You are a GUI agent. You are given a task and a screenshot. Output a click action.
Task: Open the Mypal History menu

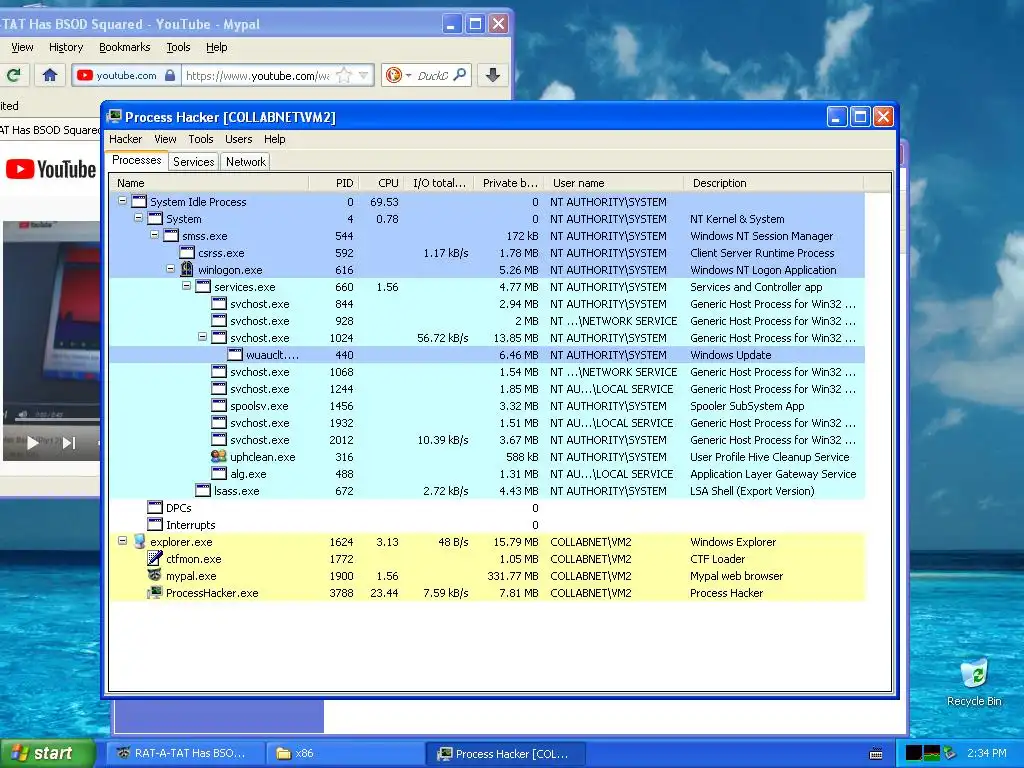[66, 47]
